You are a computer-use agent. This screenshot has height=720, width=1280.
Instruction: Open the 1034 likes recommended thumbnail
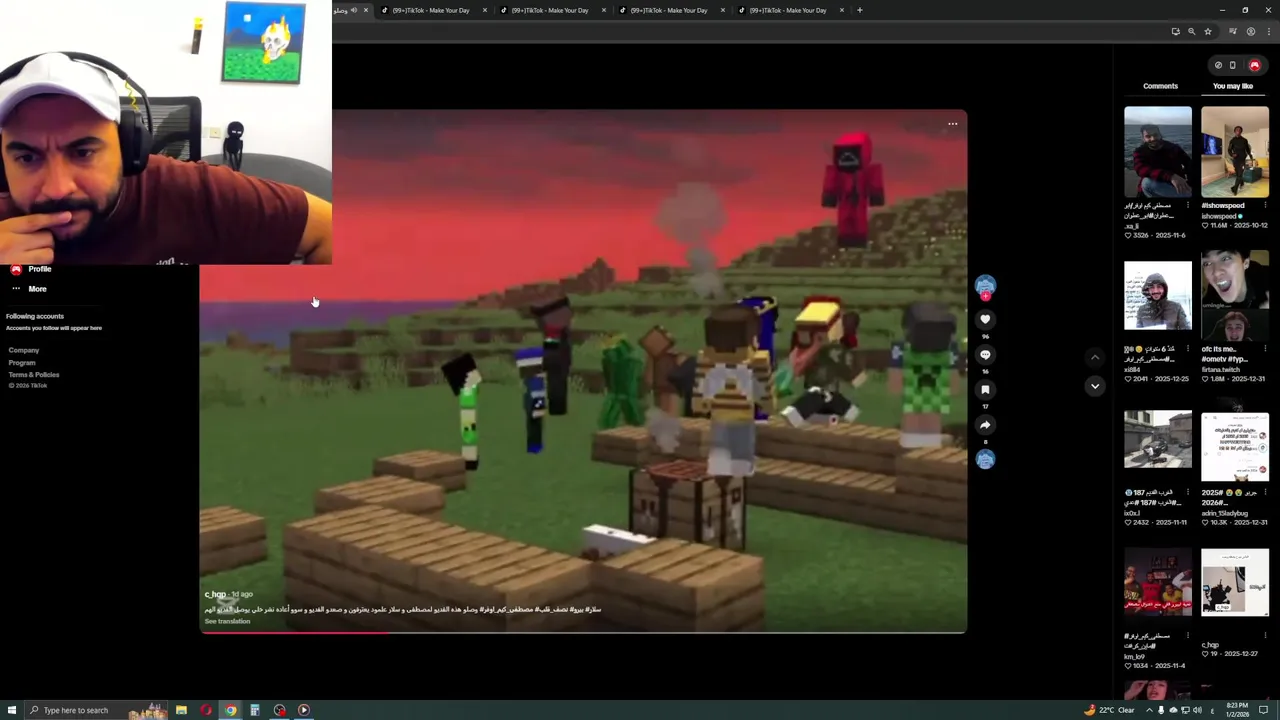click(1158, 582)
